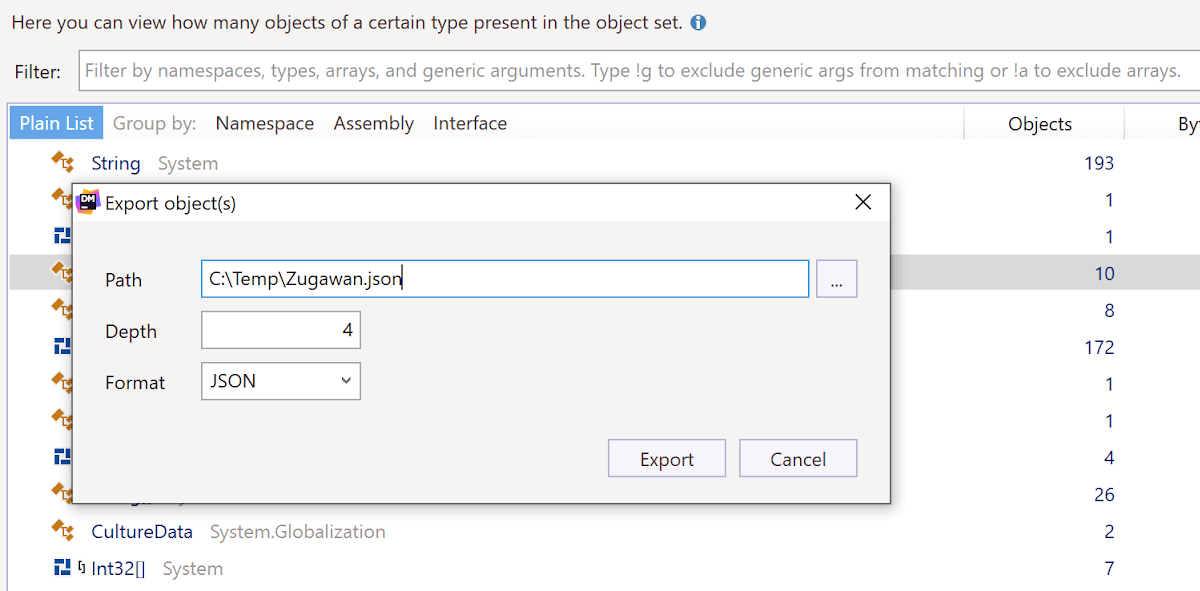
Task: Sort by the Objects column header
Action: click(x=1039, y=124)
